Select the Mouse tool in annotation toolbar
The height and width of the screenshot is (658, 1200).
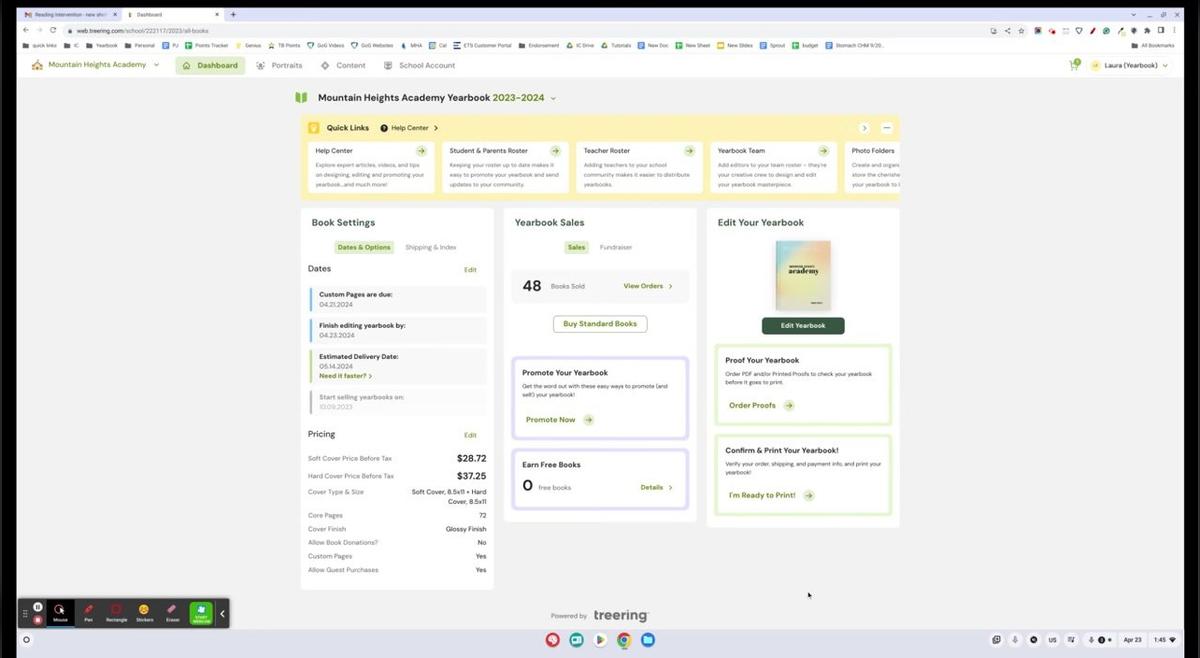(60, 612)
